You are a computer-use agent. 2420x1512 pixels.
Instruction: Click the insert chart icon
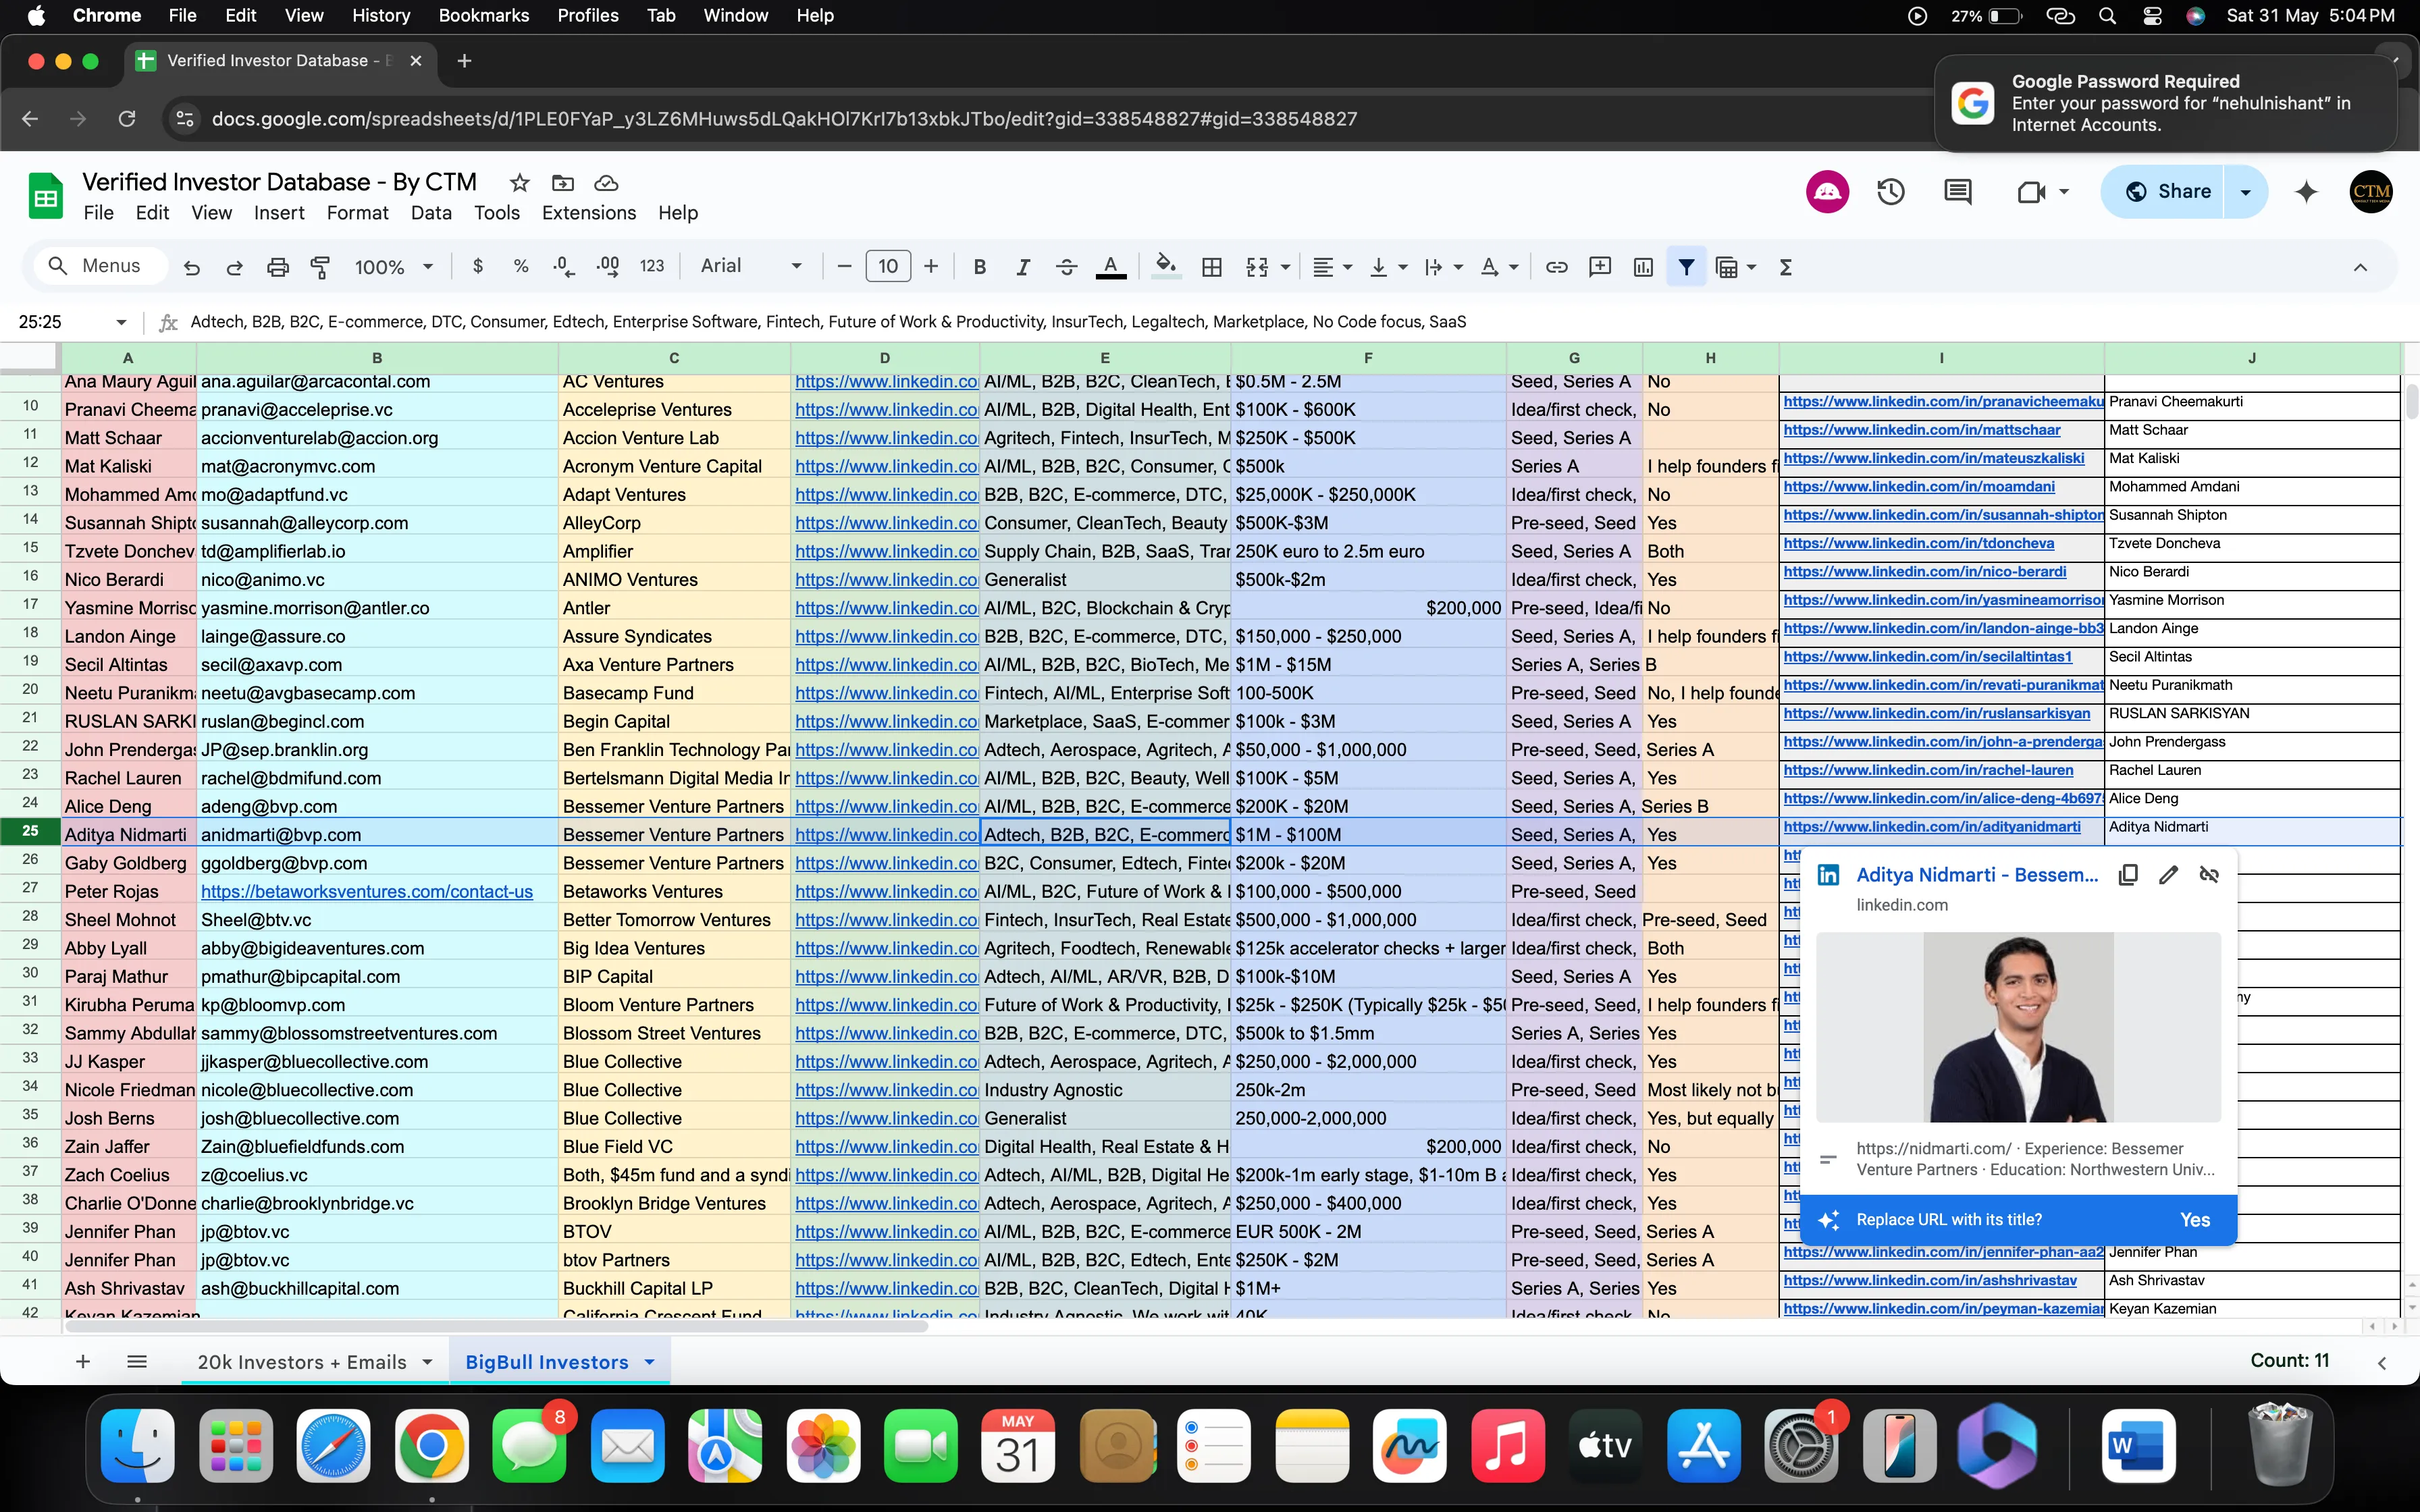(1643, 267)
